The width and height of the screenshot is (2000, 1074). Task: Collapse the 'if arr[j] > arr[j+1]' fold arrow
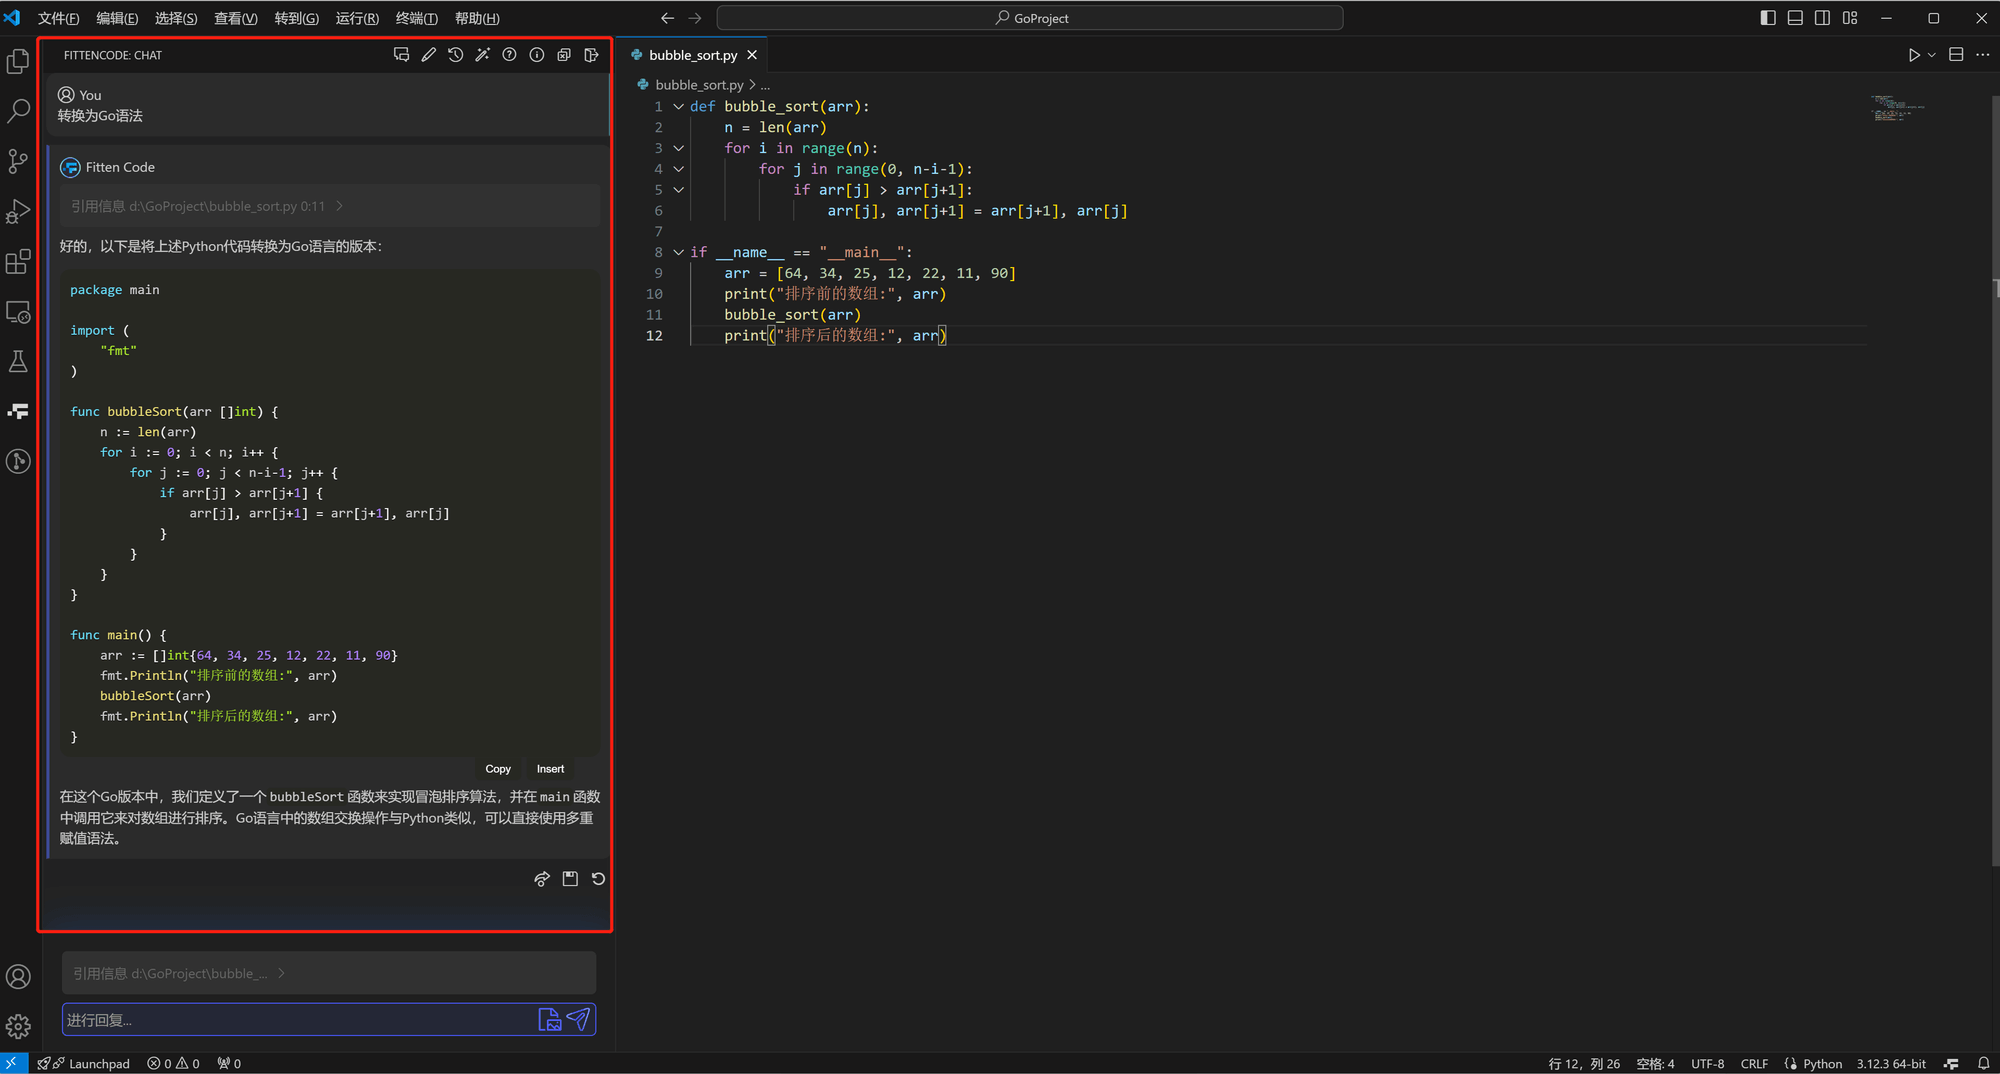pos(678,190)
